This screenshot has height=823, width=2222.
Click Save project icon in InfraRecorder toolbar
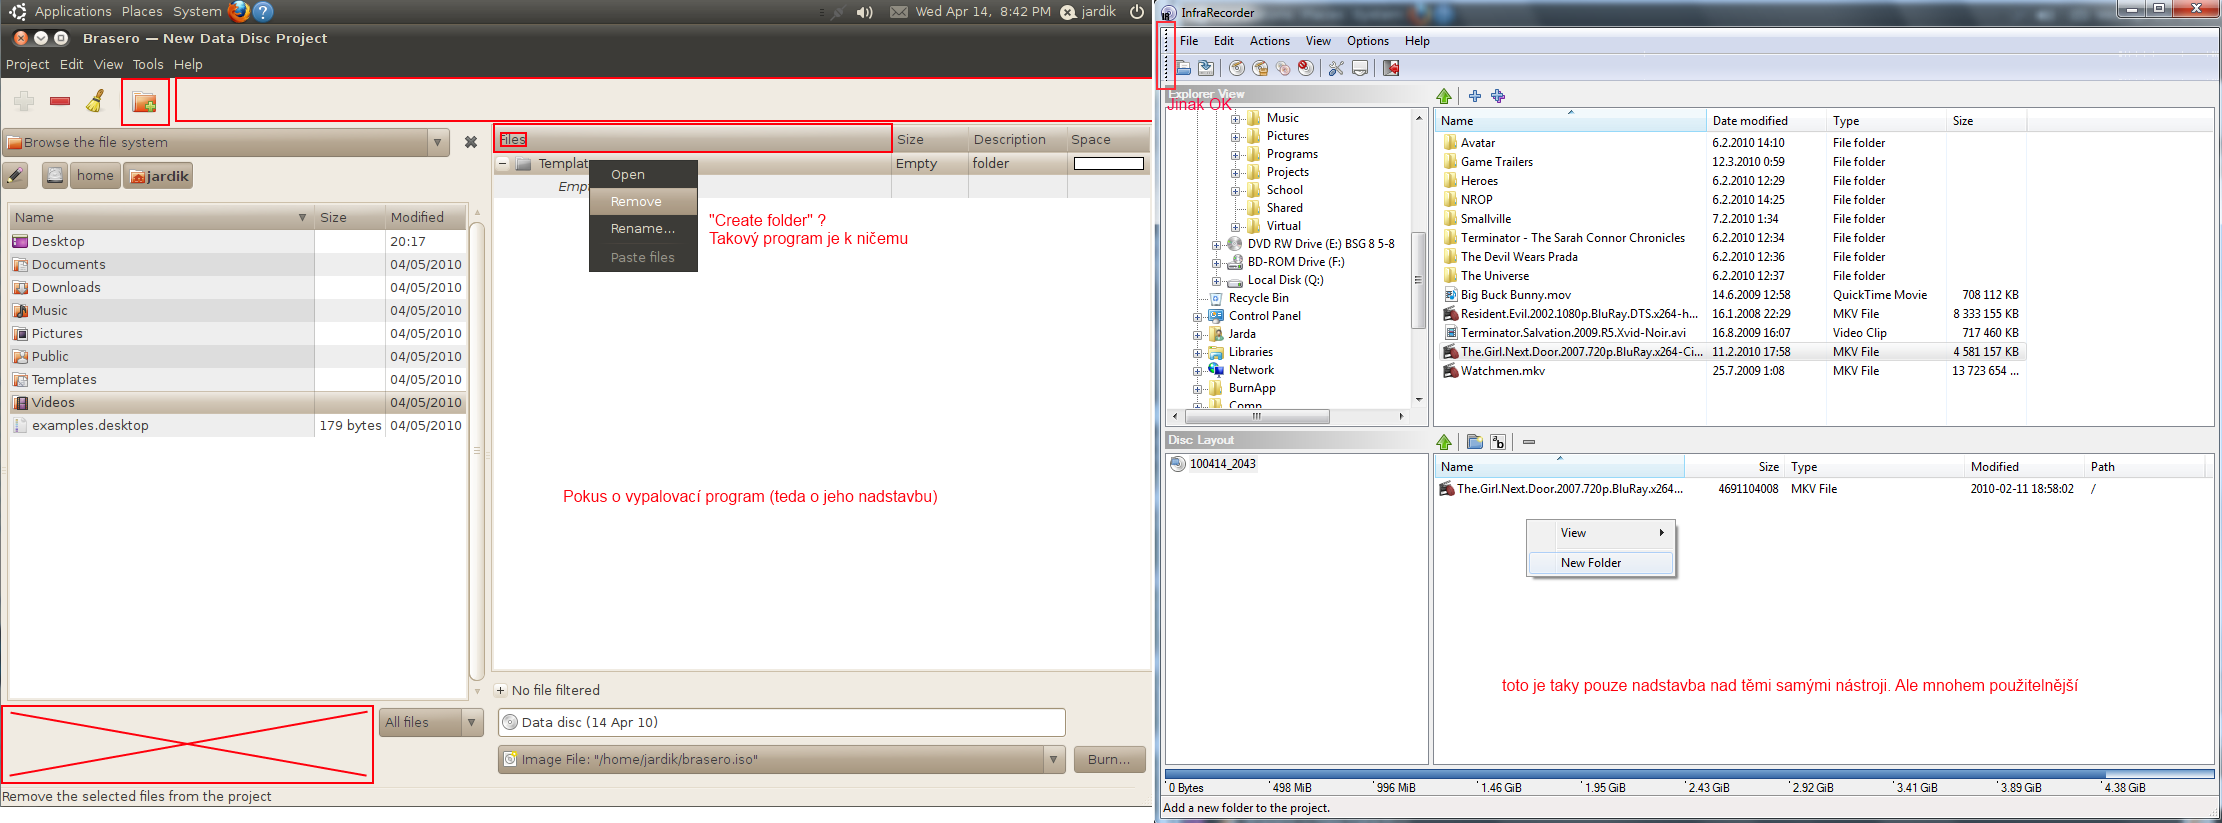1206,68
